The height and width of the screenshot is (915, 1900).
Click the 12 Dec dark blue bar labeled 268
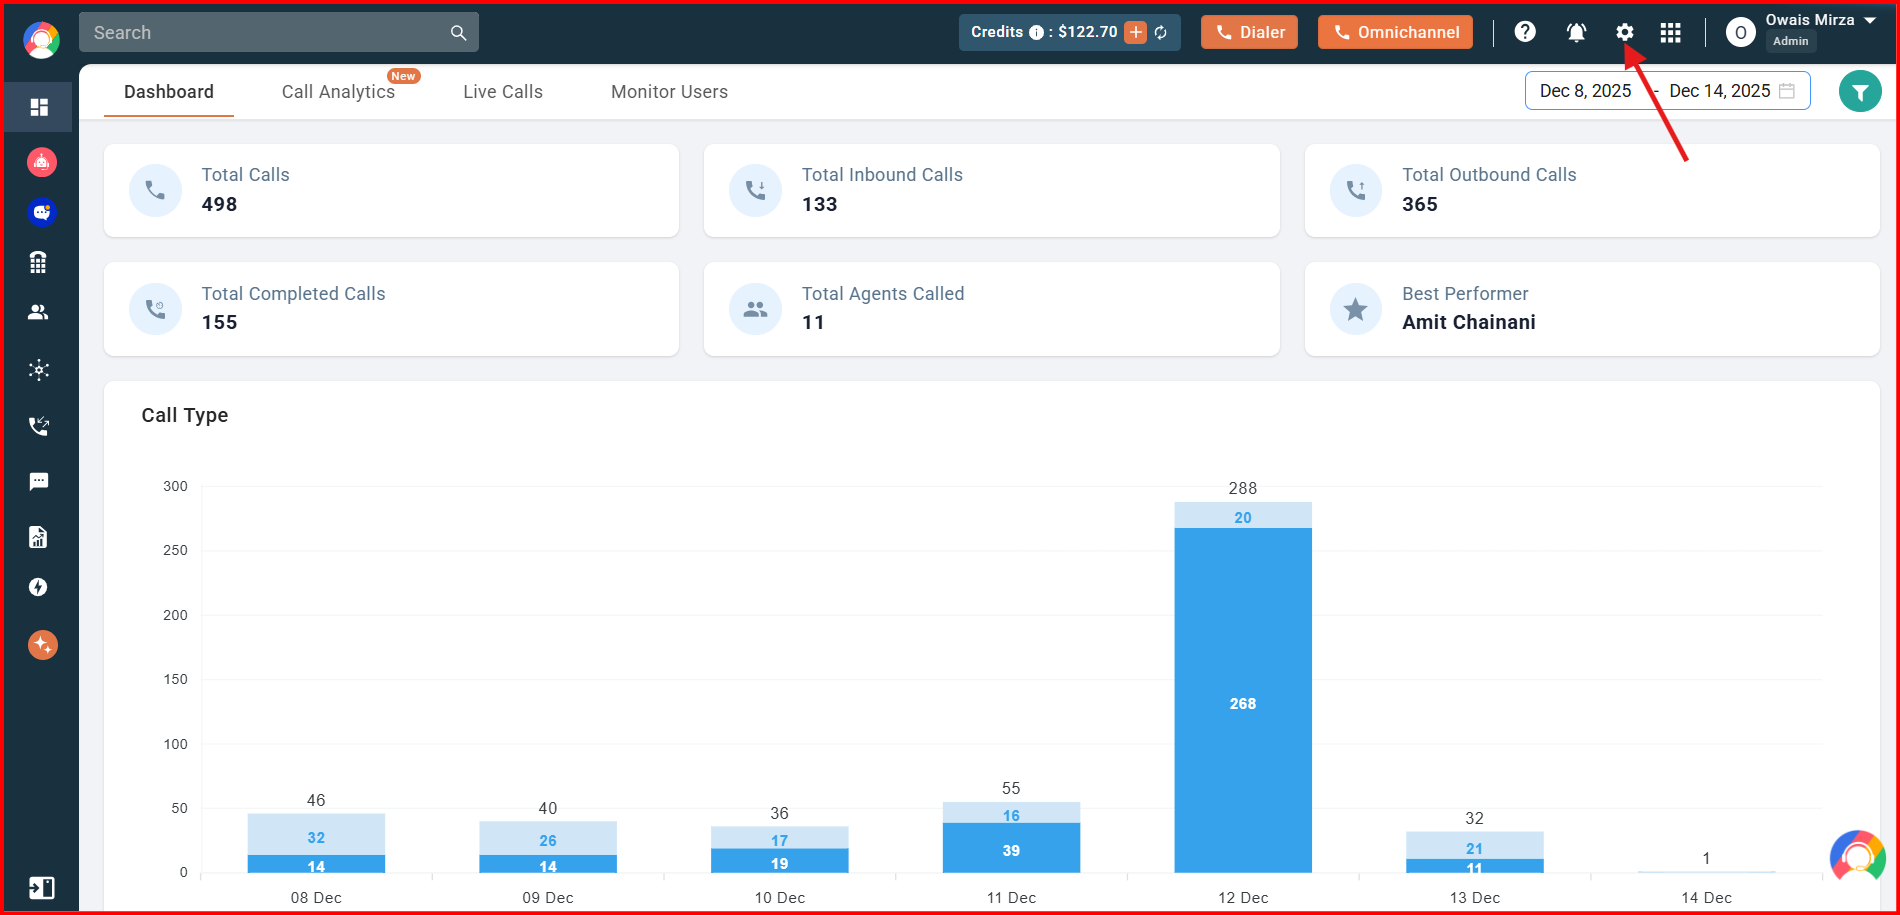pos(1243,700)
